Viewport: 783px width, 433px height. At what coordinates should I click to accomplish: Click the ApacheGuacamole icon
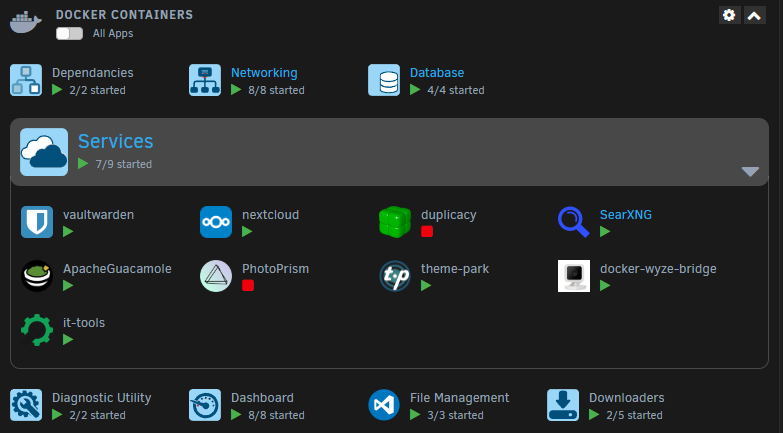(37, 276)
